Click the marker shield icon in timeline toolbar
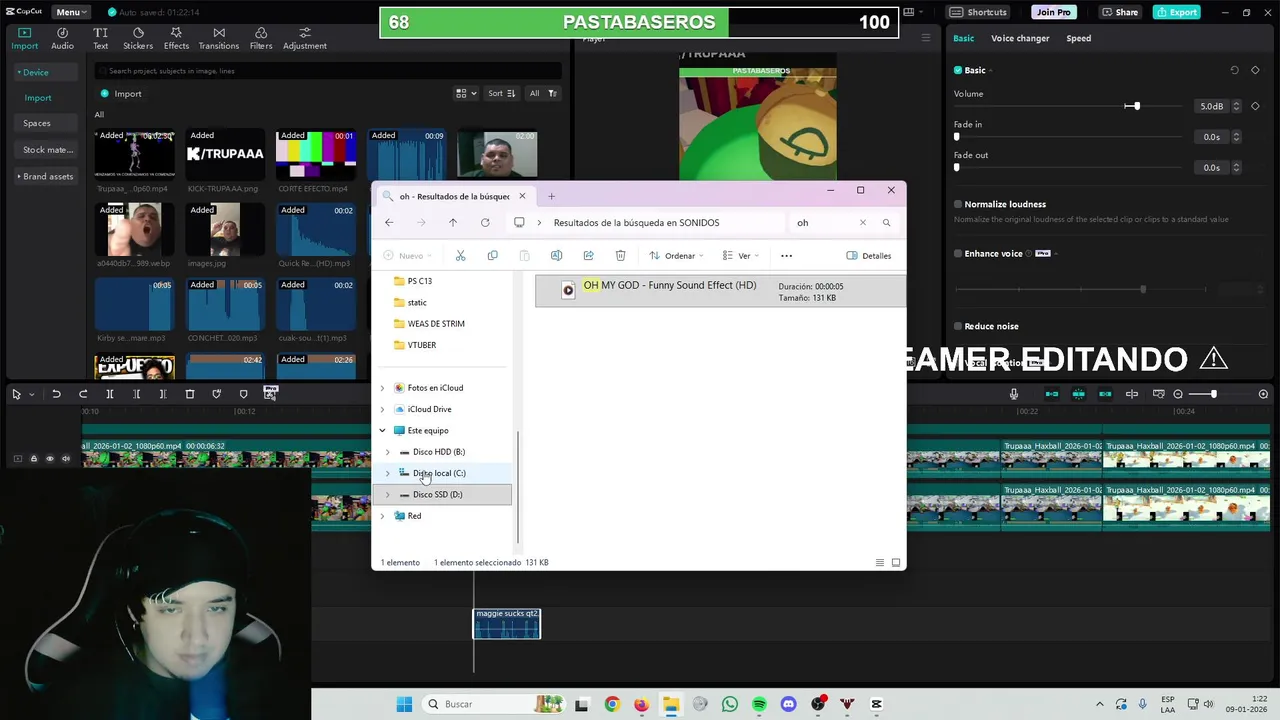The height and width of the screenshot is (720, 1280). pyautogui.click(x=243, y=394)
